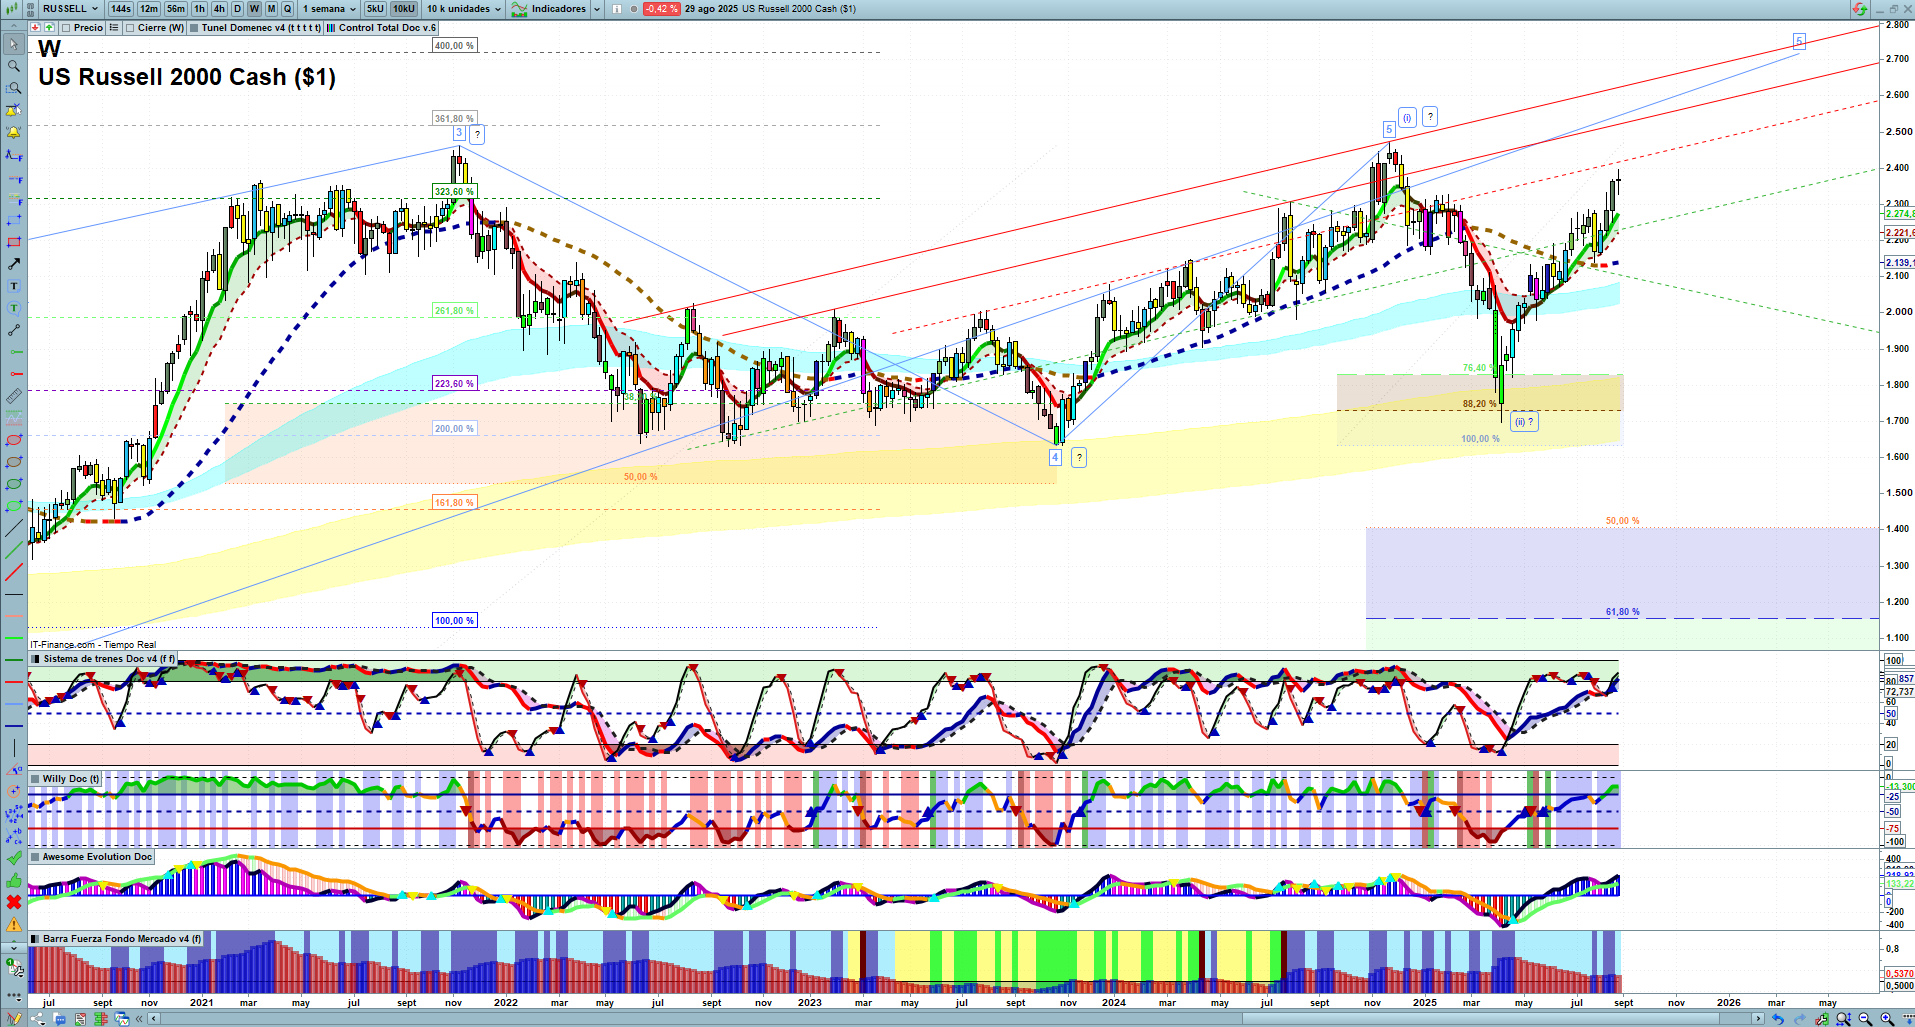Click the IT-Finance.com - Tiempo Real text
1915x1027 pixels.
click(93, 645)
